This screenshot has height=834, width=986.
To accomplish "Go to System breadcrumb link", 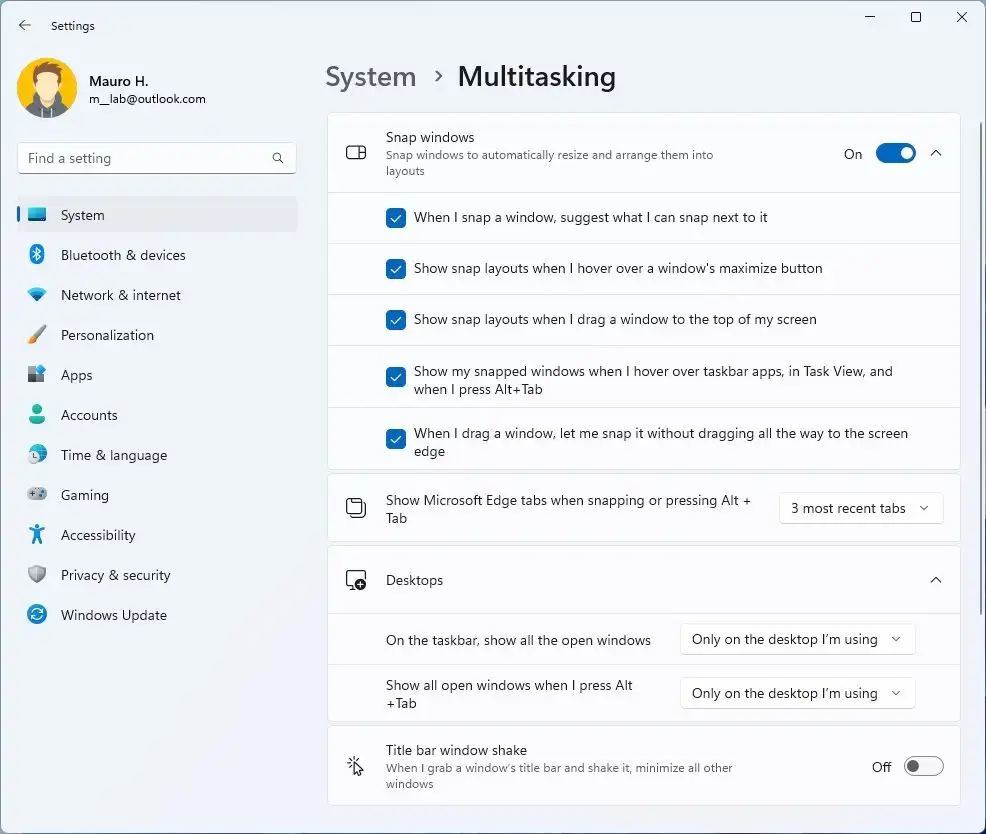I will [x=370, y=77].
